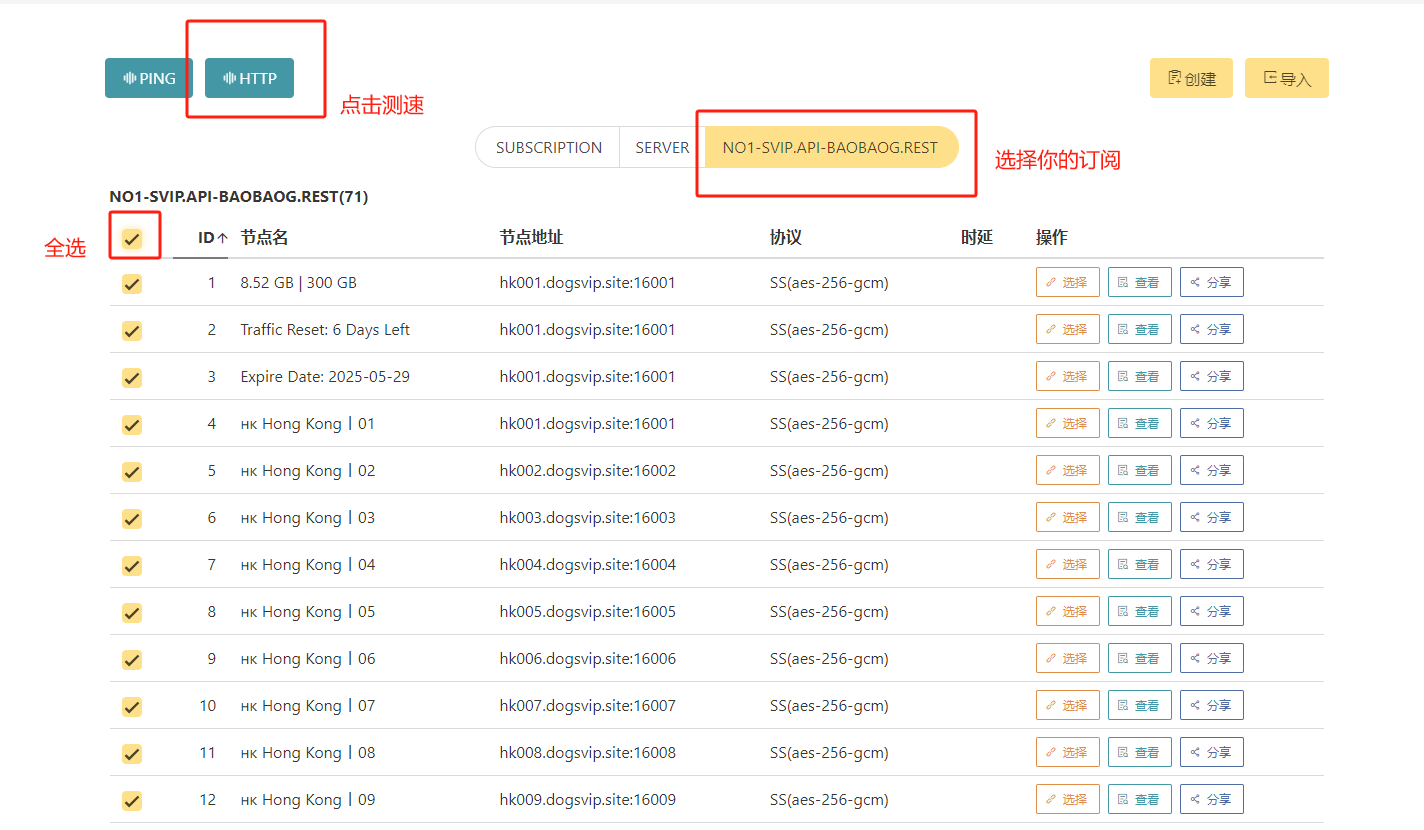Switch to the SERVER tab
Viewport: 1424px width, 830px height.
pyautogui.click(x=662, y=148)
